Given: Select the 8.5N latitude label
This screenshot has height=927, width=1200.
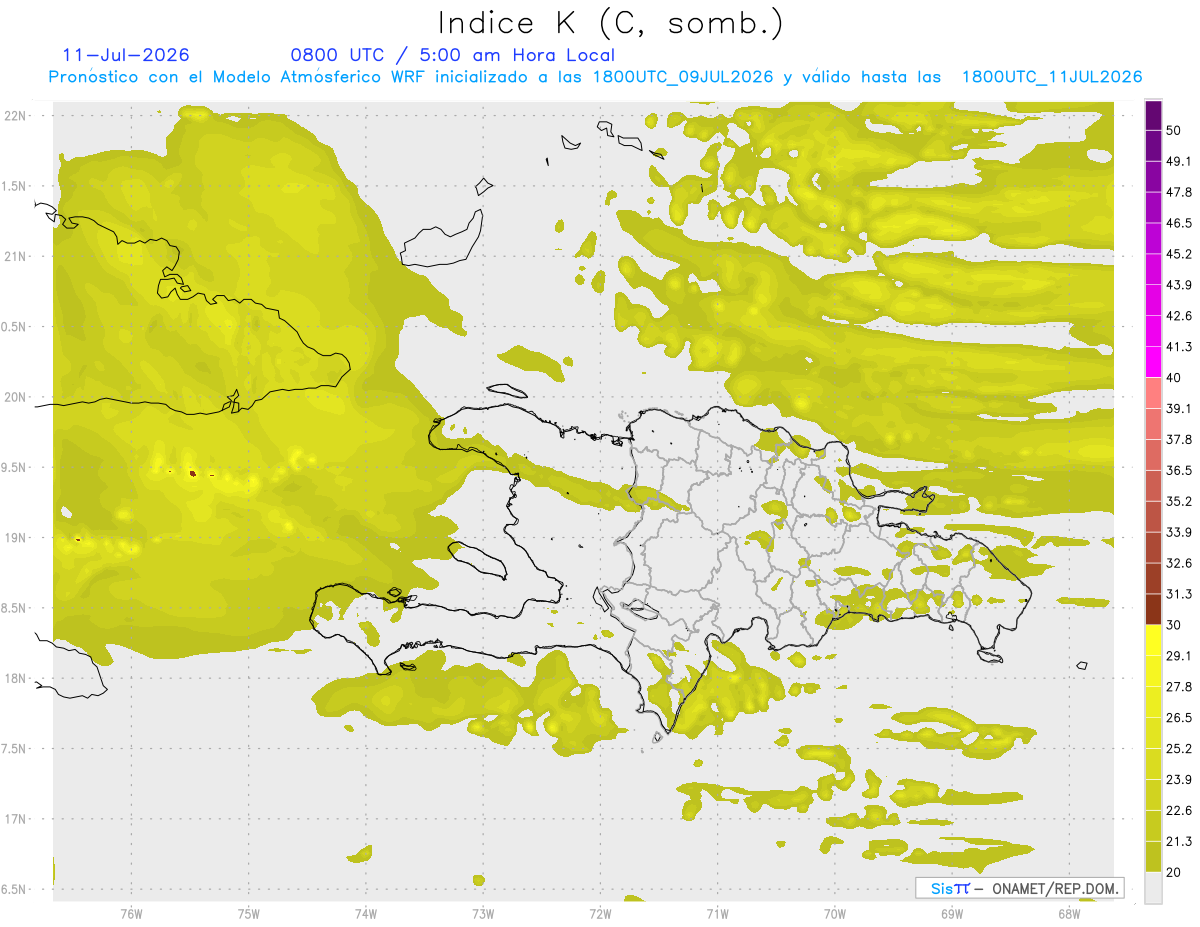Looking at the screenshot, I should point(15,608).
